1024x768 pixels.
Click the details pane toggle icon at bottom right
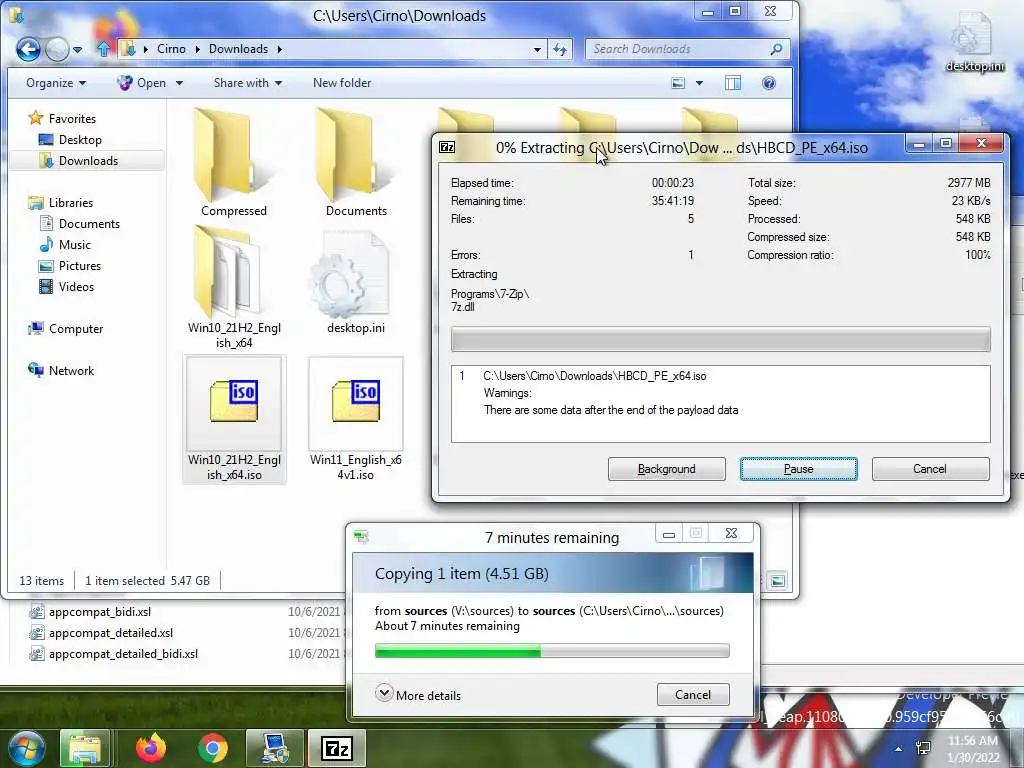tap(777, 580)
